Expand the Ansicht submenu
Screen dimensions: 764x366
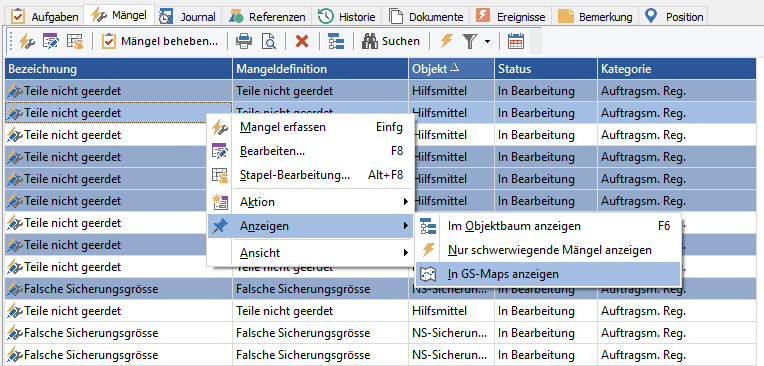[310, 253]
